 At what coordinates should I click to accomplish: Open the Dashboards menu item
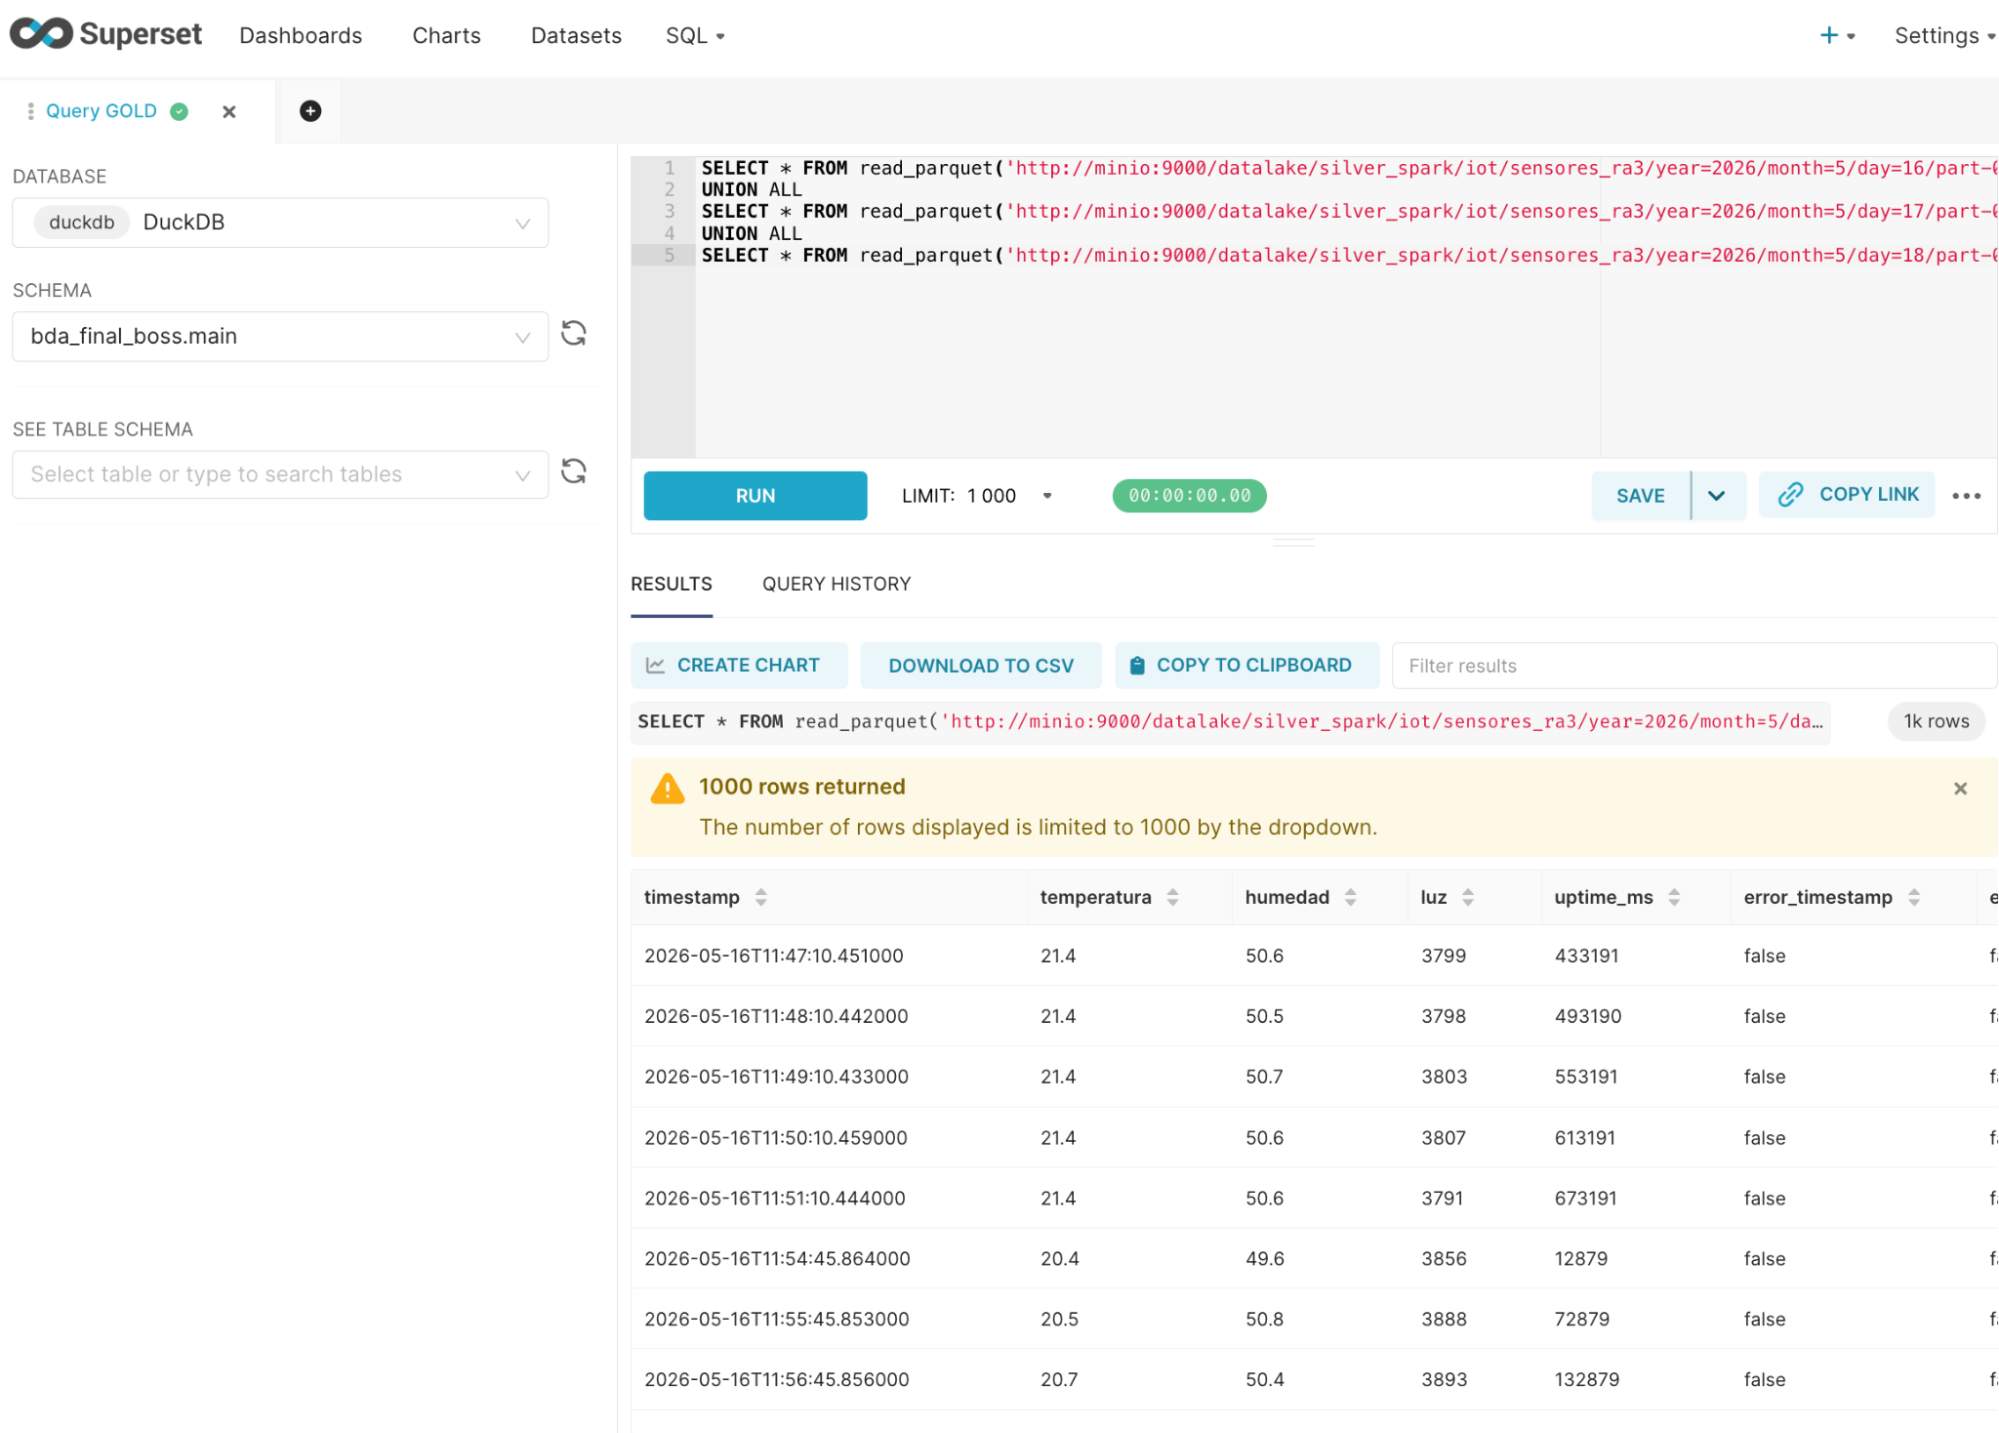click(x=300, y=36)
